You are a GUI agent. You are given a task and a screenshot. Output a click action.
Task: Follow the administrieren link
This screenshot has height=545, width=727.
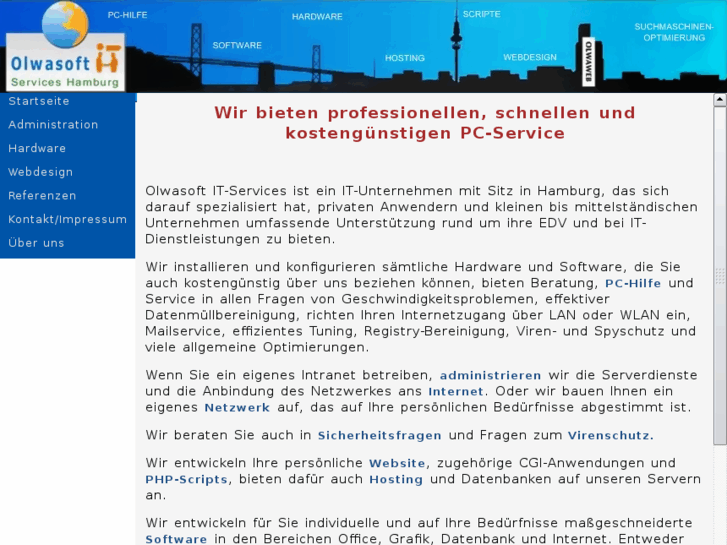tap(491, 375)
